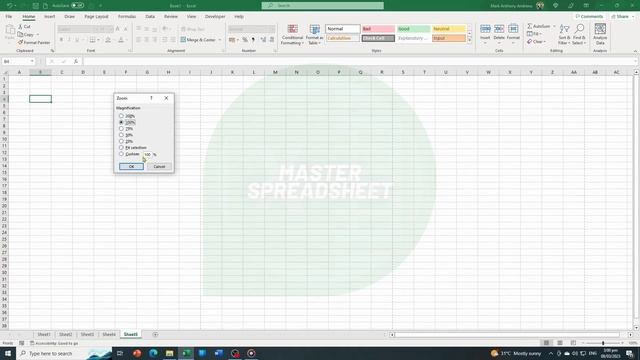This screenshot has width=640, height=360.
Task: Apply cell borders icon
Action: click(93, 40)
